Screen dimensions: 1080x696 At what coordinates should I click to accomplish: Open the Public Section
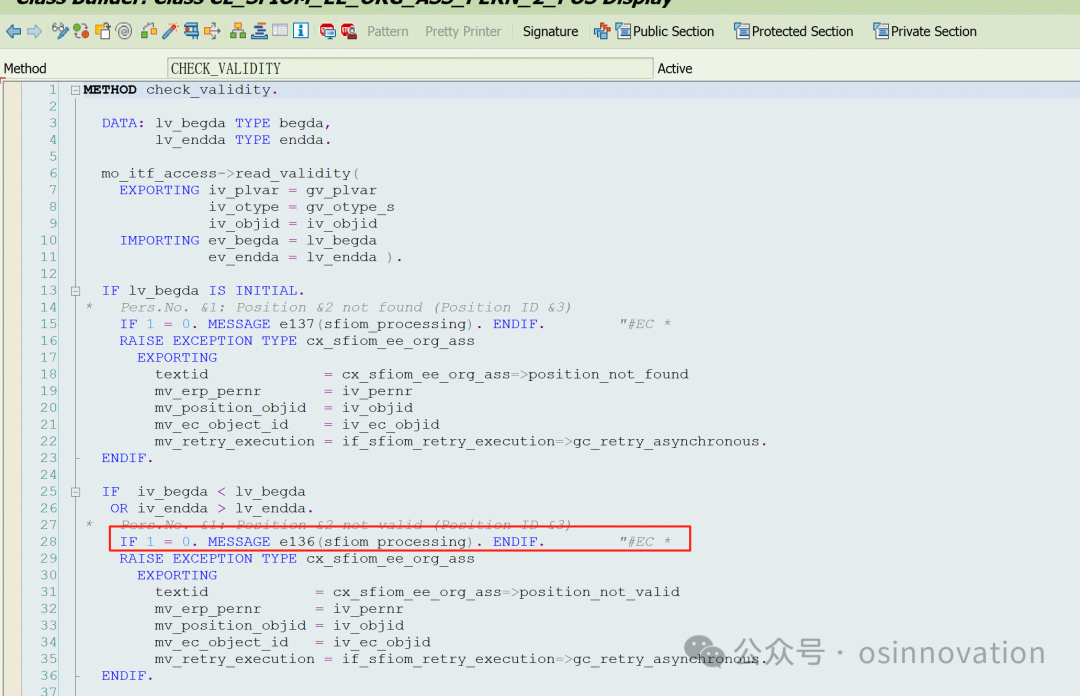pos(665,32)
